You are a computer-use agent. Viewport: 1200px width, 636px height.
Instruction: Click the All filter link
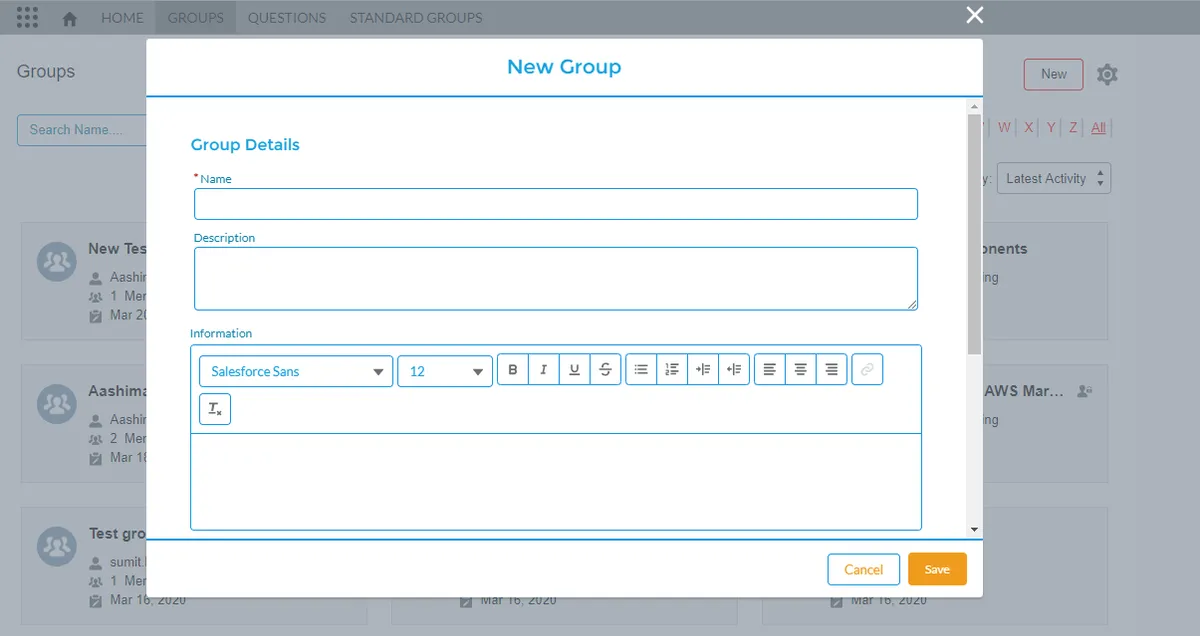(x=1099, y=127)
